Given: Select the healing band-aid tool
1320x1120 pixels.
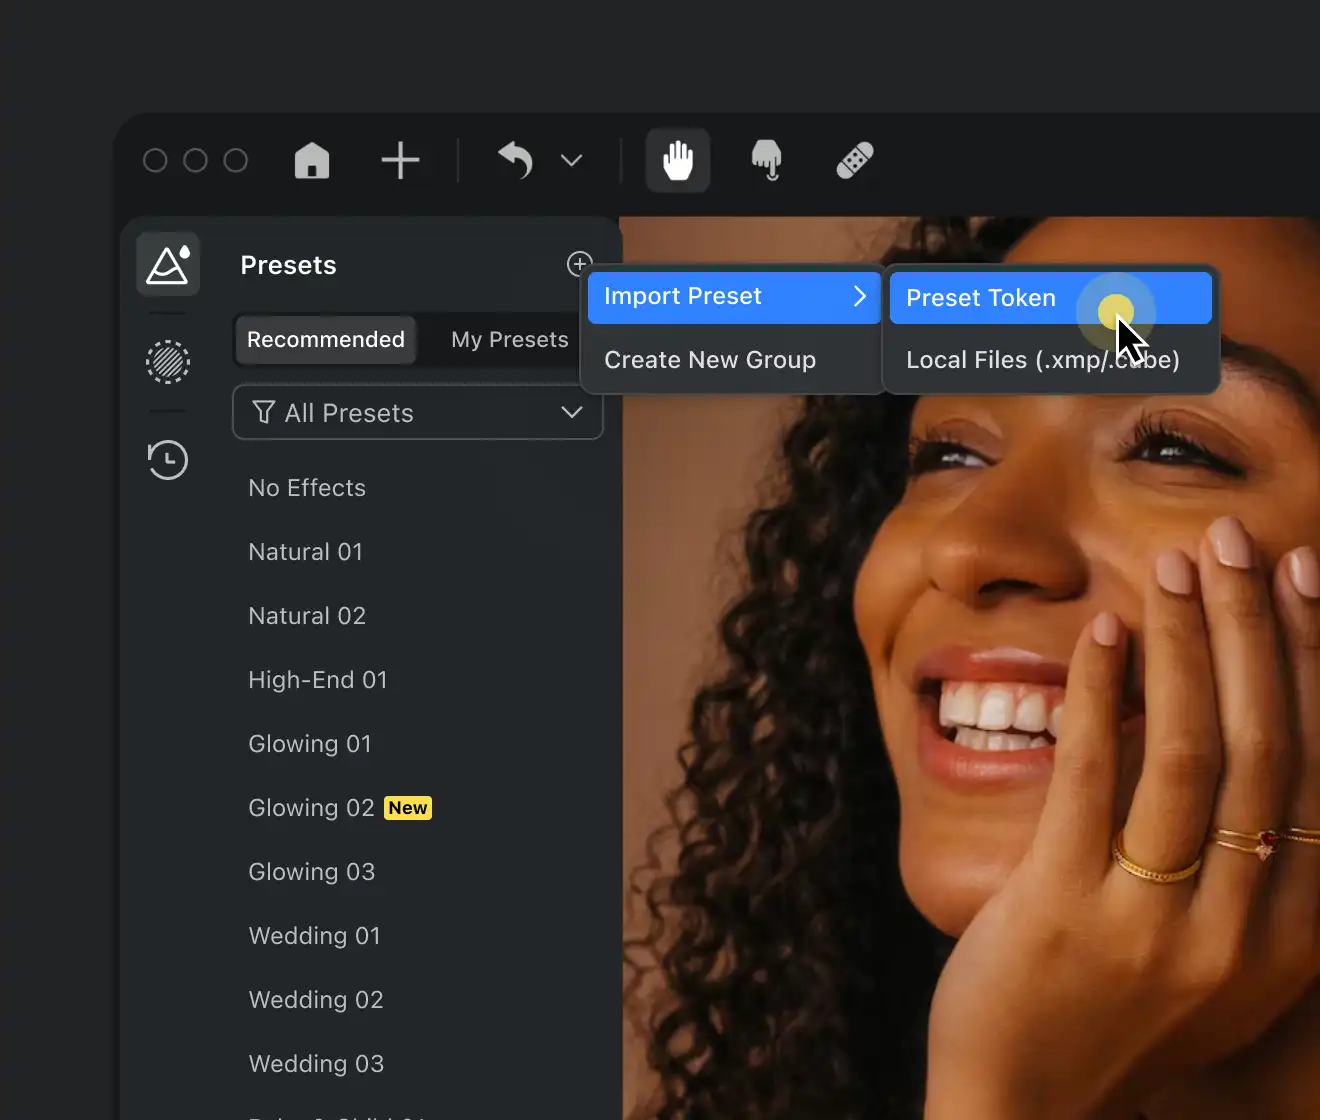Looking at the screenshot, I should click(854, 159).
